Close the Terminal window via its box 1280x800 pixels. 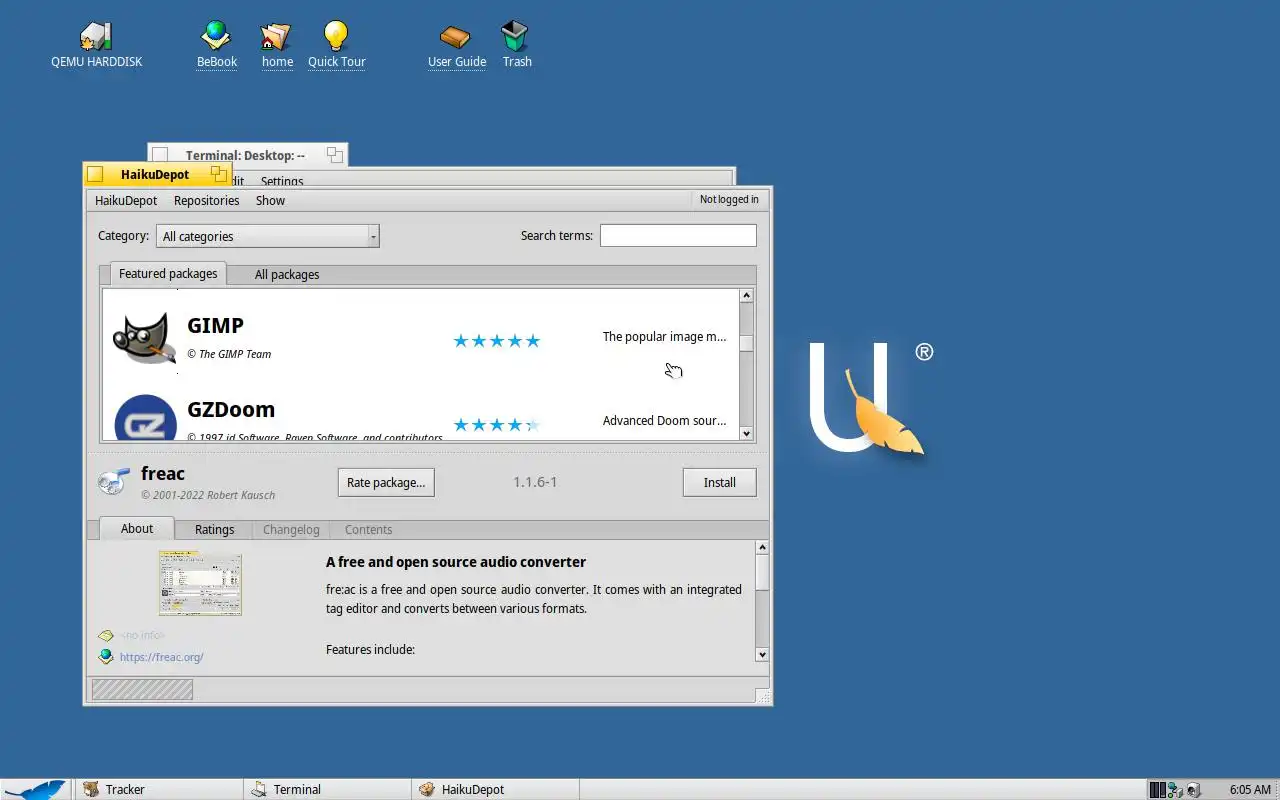click(160, 155)
